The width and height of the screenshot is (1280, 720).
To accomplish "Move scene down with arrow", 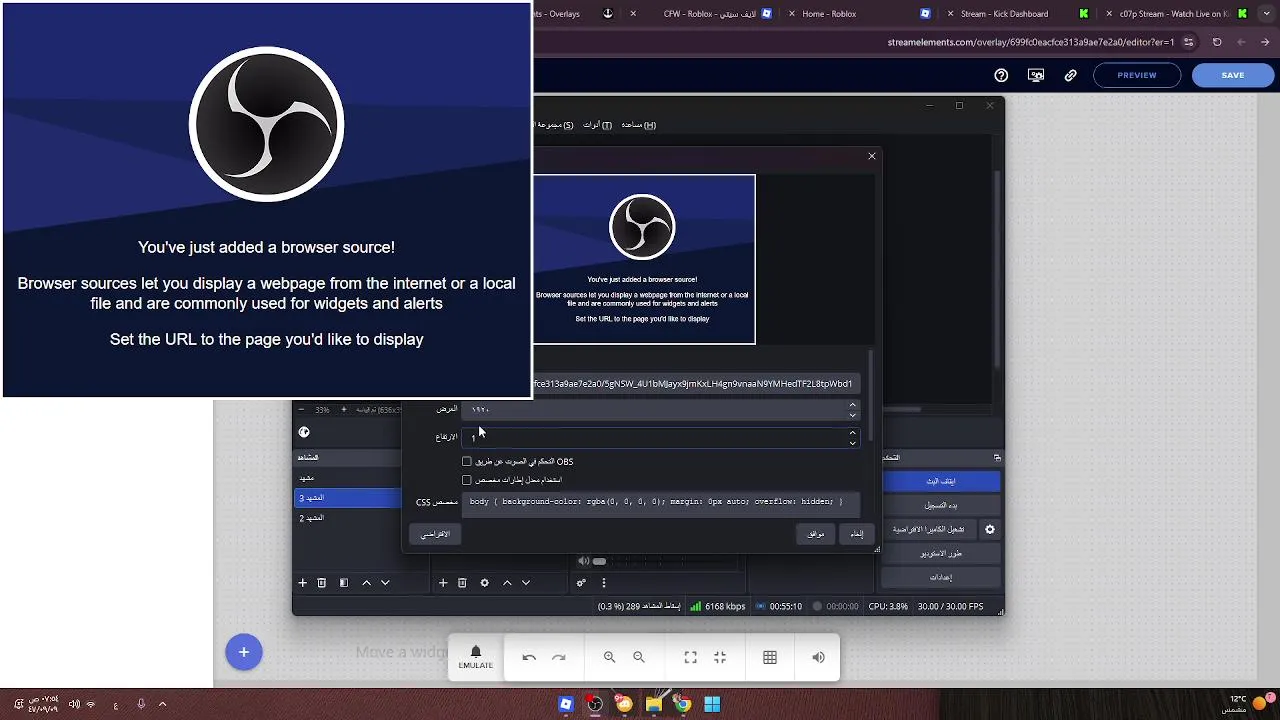I will 385,583.
